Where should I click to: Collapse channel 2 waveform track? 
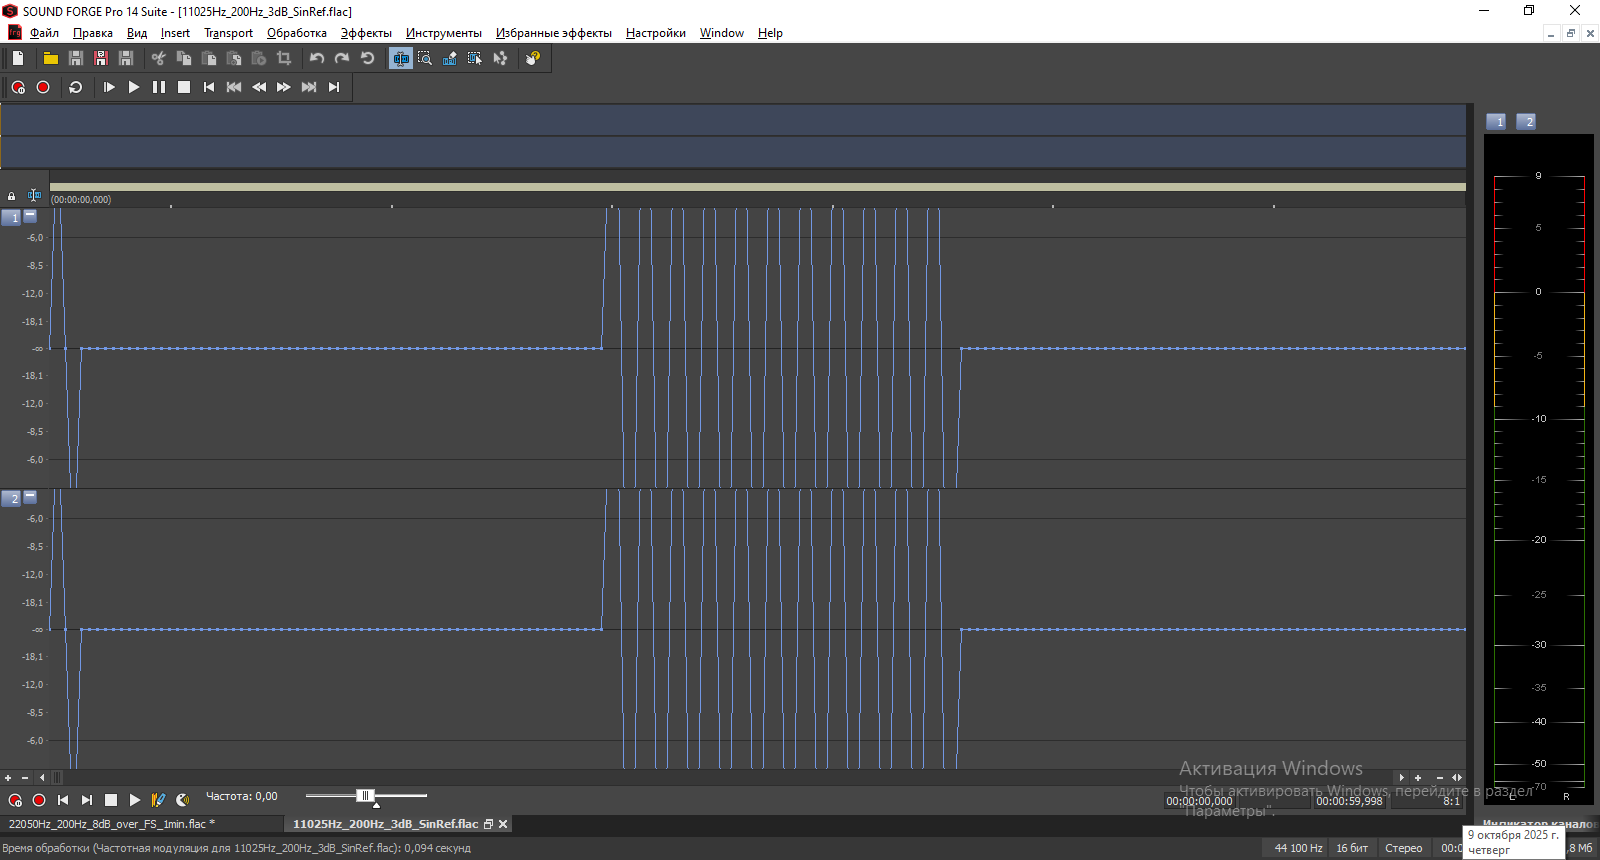click(30, 496)
